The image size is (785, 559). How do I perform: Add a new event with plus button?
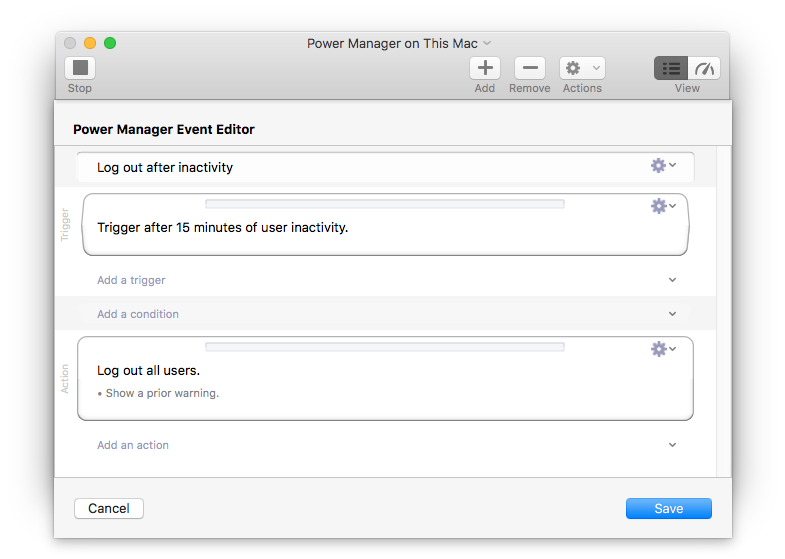tap(485, 68)
